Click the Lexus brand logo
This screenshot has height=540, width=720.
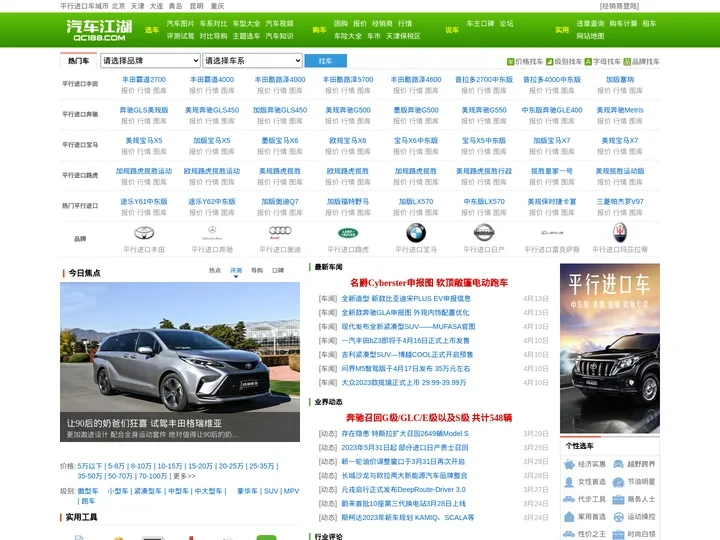coord(551,233)
